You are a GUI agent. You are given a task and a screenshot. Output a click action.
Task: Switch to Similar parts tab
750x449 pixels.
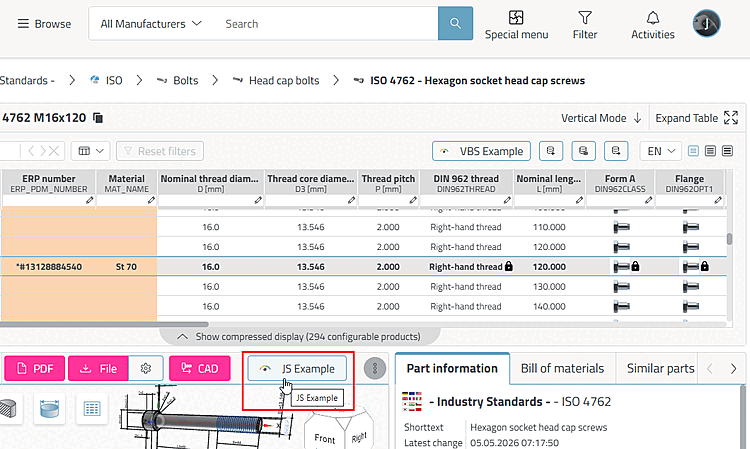pyautogui.click(x=660, y=368)
